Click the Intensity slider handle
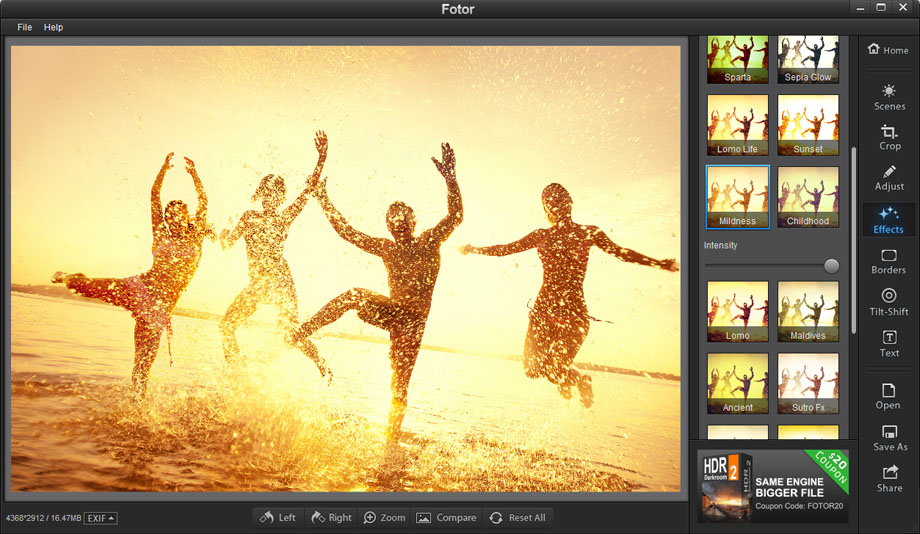 pyautogui.click(x=831, y=266)
